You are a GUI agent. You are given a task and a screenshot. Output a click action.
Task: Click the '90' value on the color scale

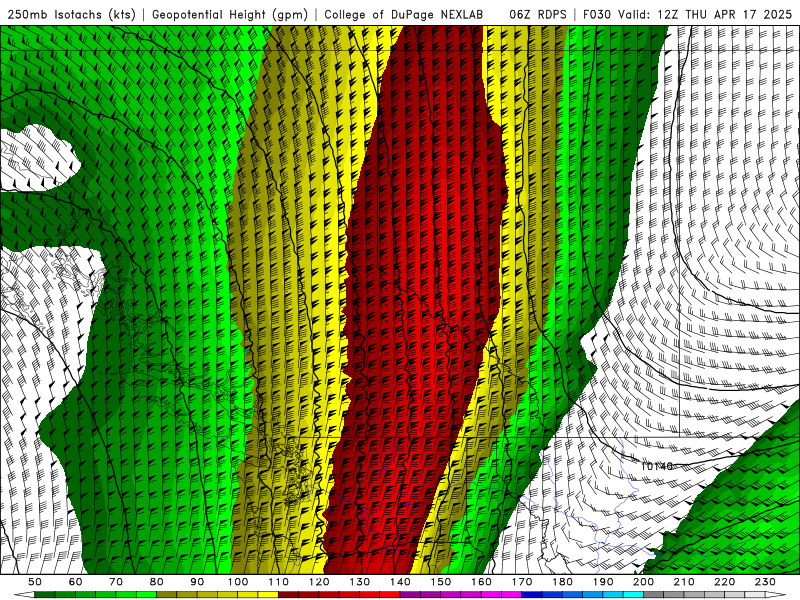(x=197, y=582)
